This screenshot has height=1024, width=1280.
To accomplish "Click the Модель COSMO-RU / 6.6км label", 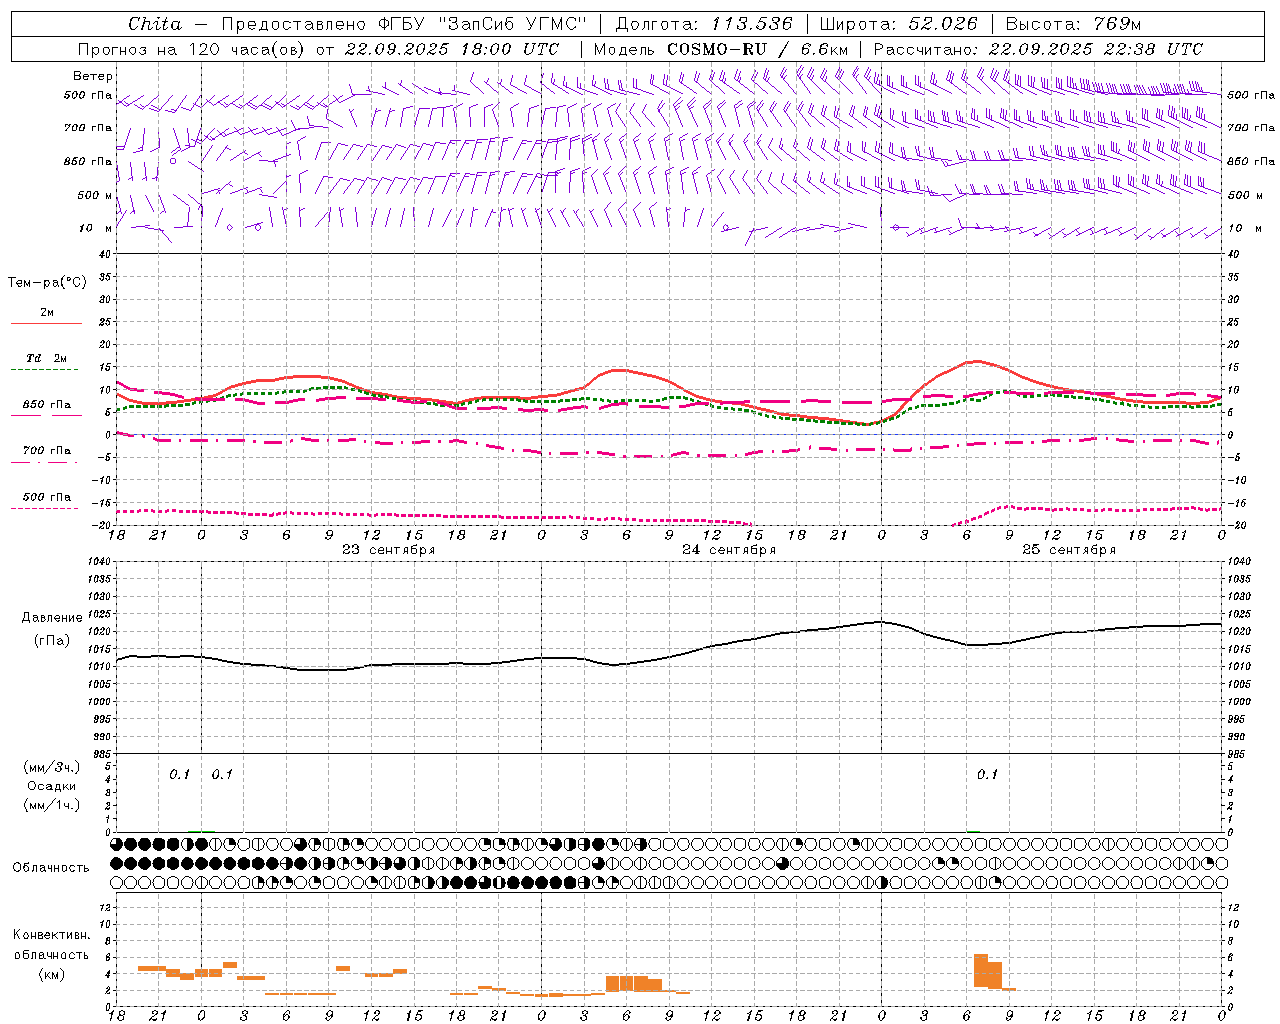I will point(721,49).
